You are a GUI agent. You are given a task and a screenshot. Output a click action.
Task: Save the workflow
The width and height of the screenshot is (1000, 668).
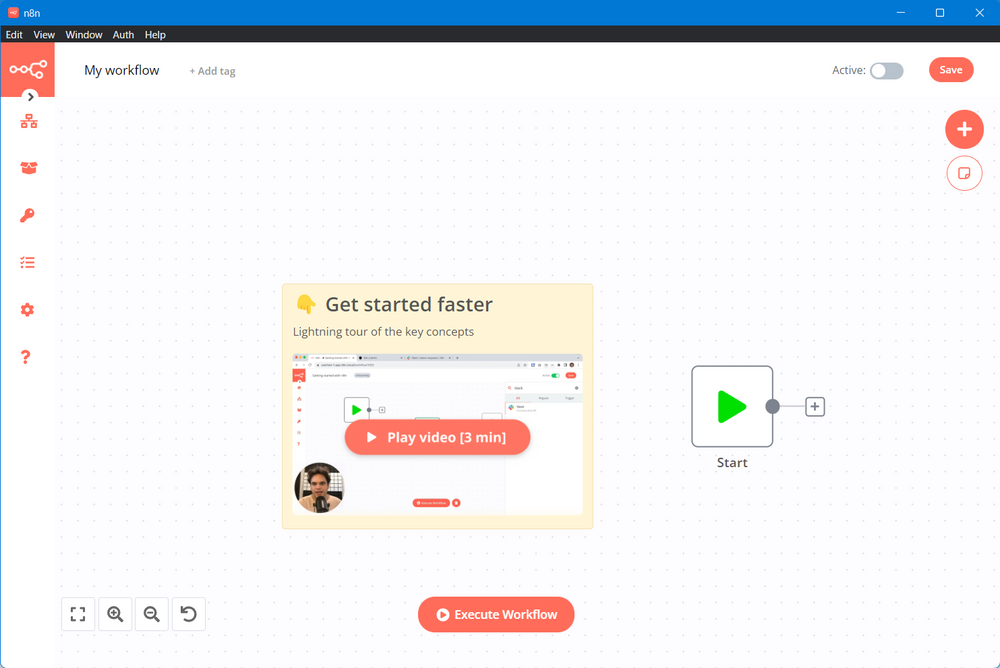click(x=950, y=69)
